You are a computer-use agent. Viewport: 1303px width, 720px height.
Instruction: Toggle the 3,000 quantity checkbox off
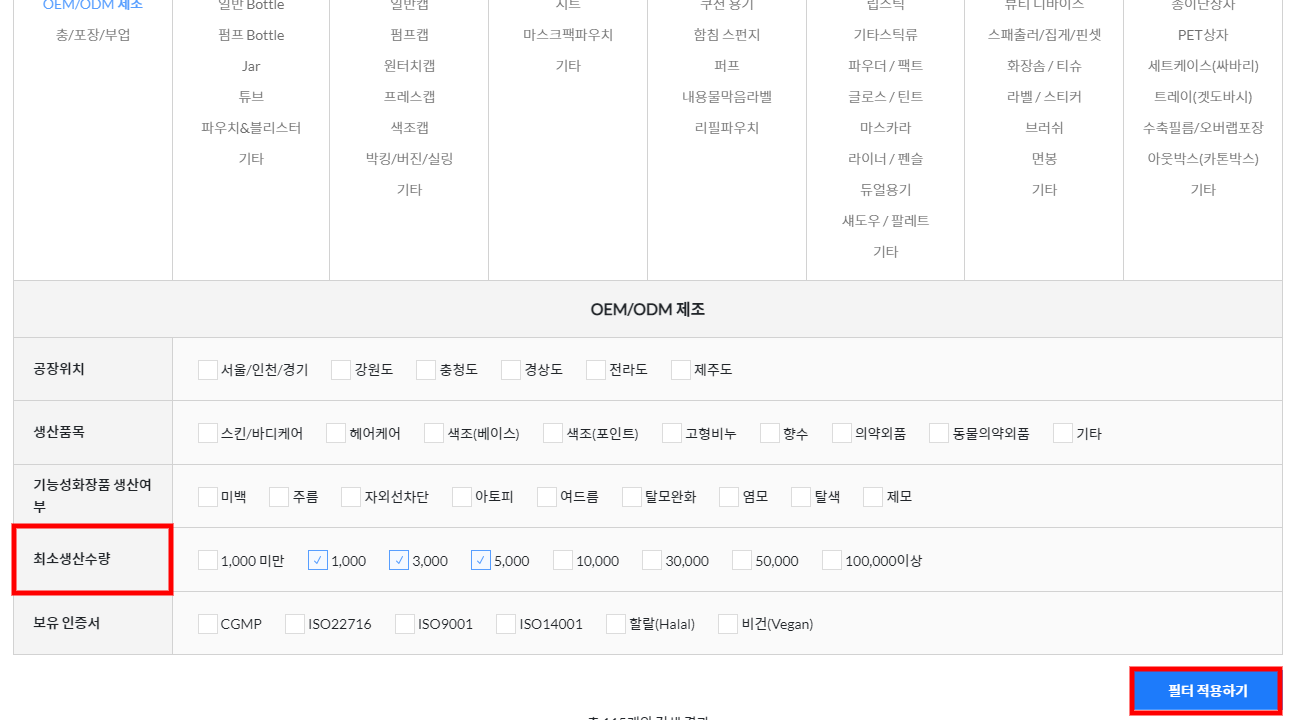click(x=399, y=561)
